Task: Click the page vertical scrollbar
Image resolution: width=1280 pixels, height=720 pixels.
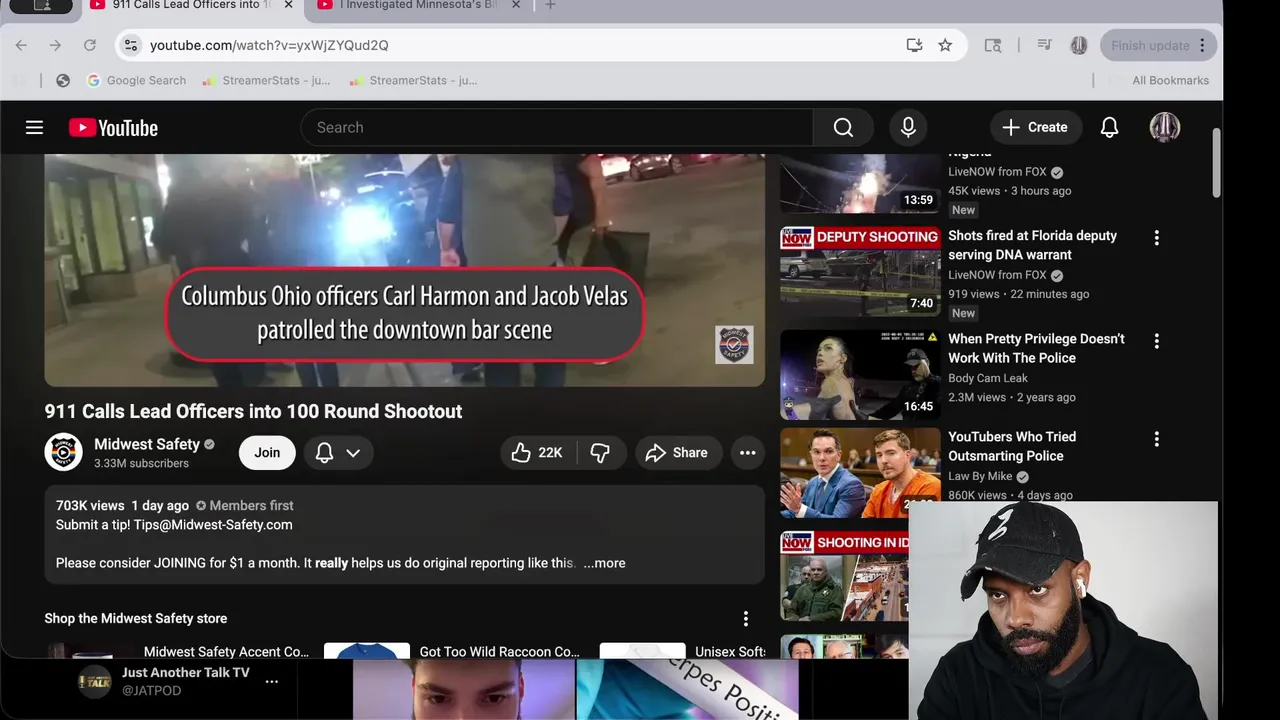Action: click(x=1216, y=162)
